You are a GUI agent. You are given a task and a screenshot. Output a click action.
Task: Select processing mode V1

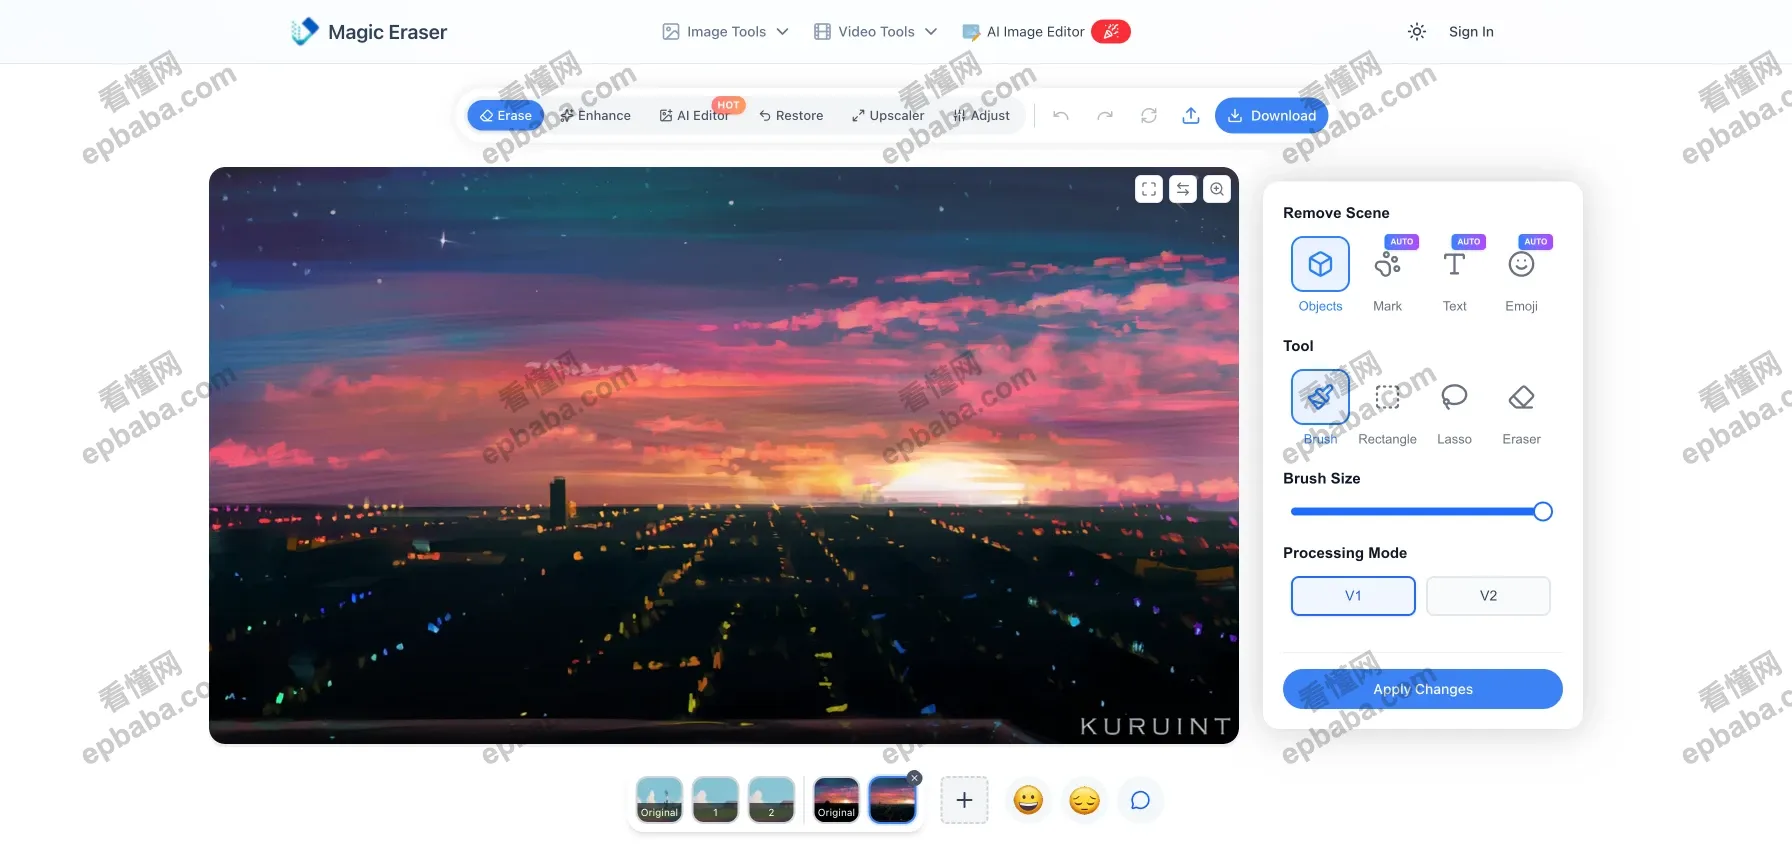coord(1353,596)
